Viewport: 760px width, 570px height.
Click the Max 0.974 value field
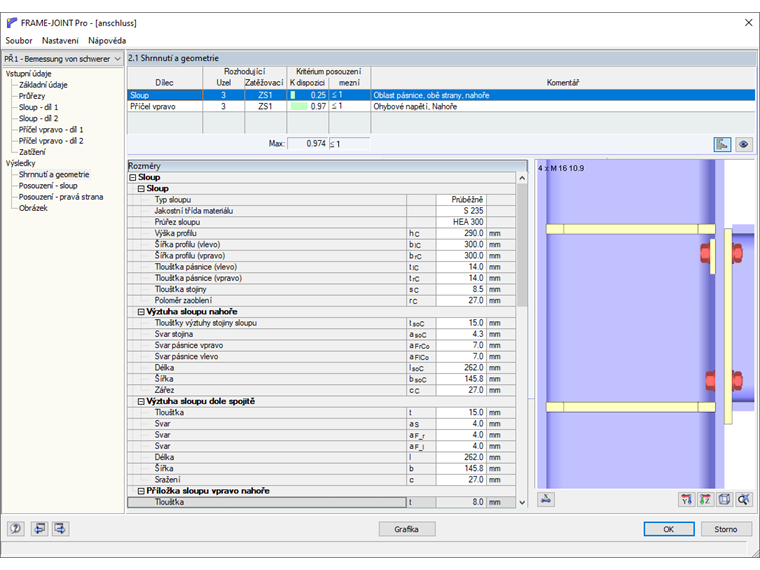[307, 143]
